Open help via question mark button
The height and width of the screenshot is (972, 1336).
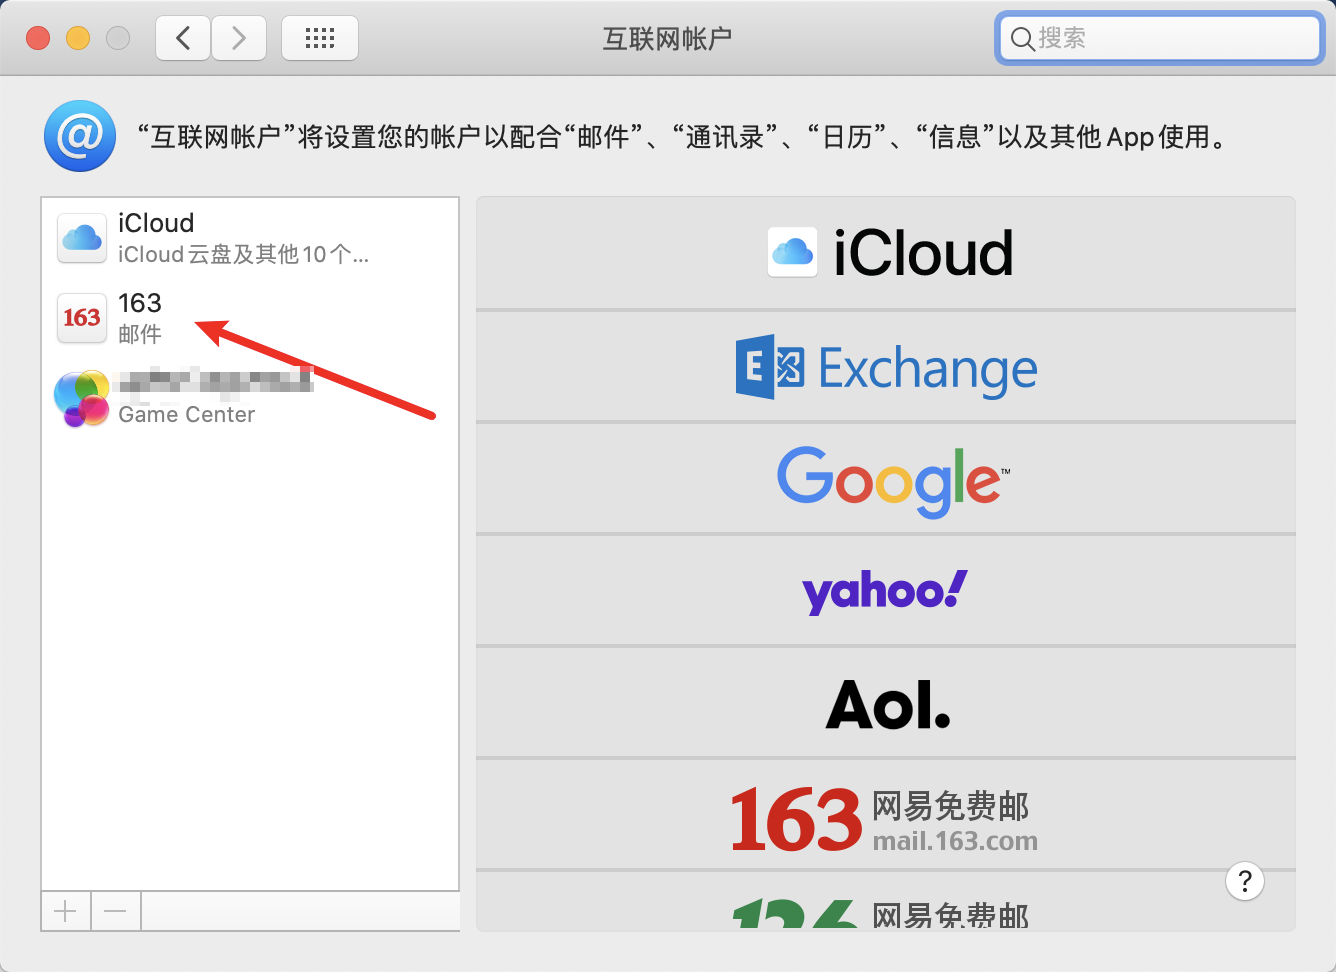click(x=1244, y=881)
